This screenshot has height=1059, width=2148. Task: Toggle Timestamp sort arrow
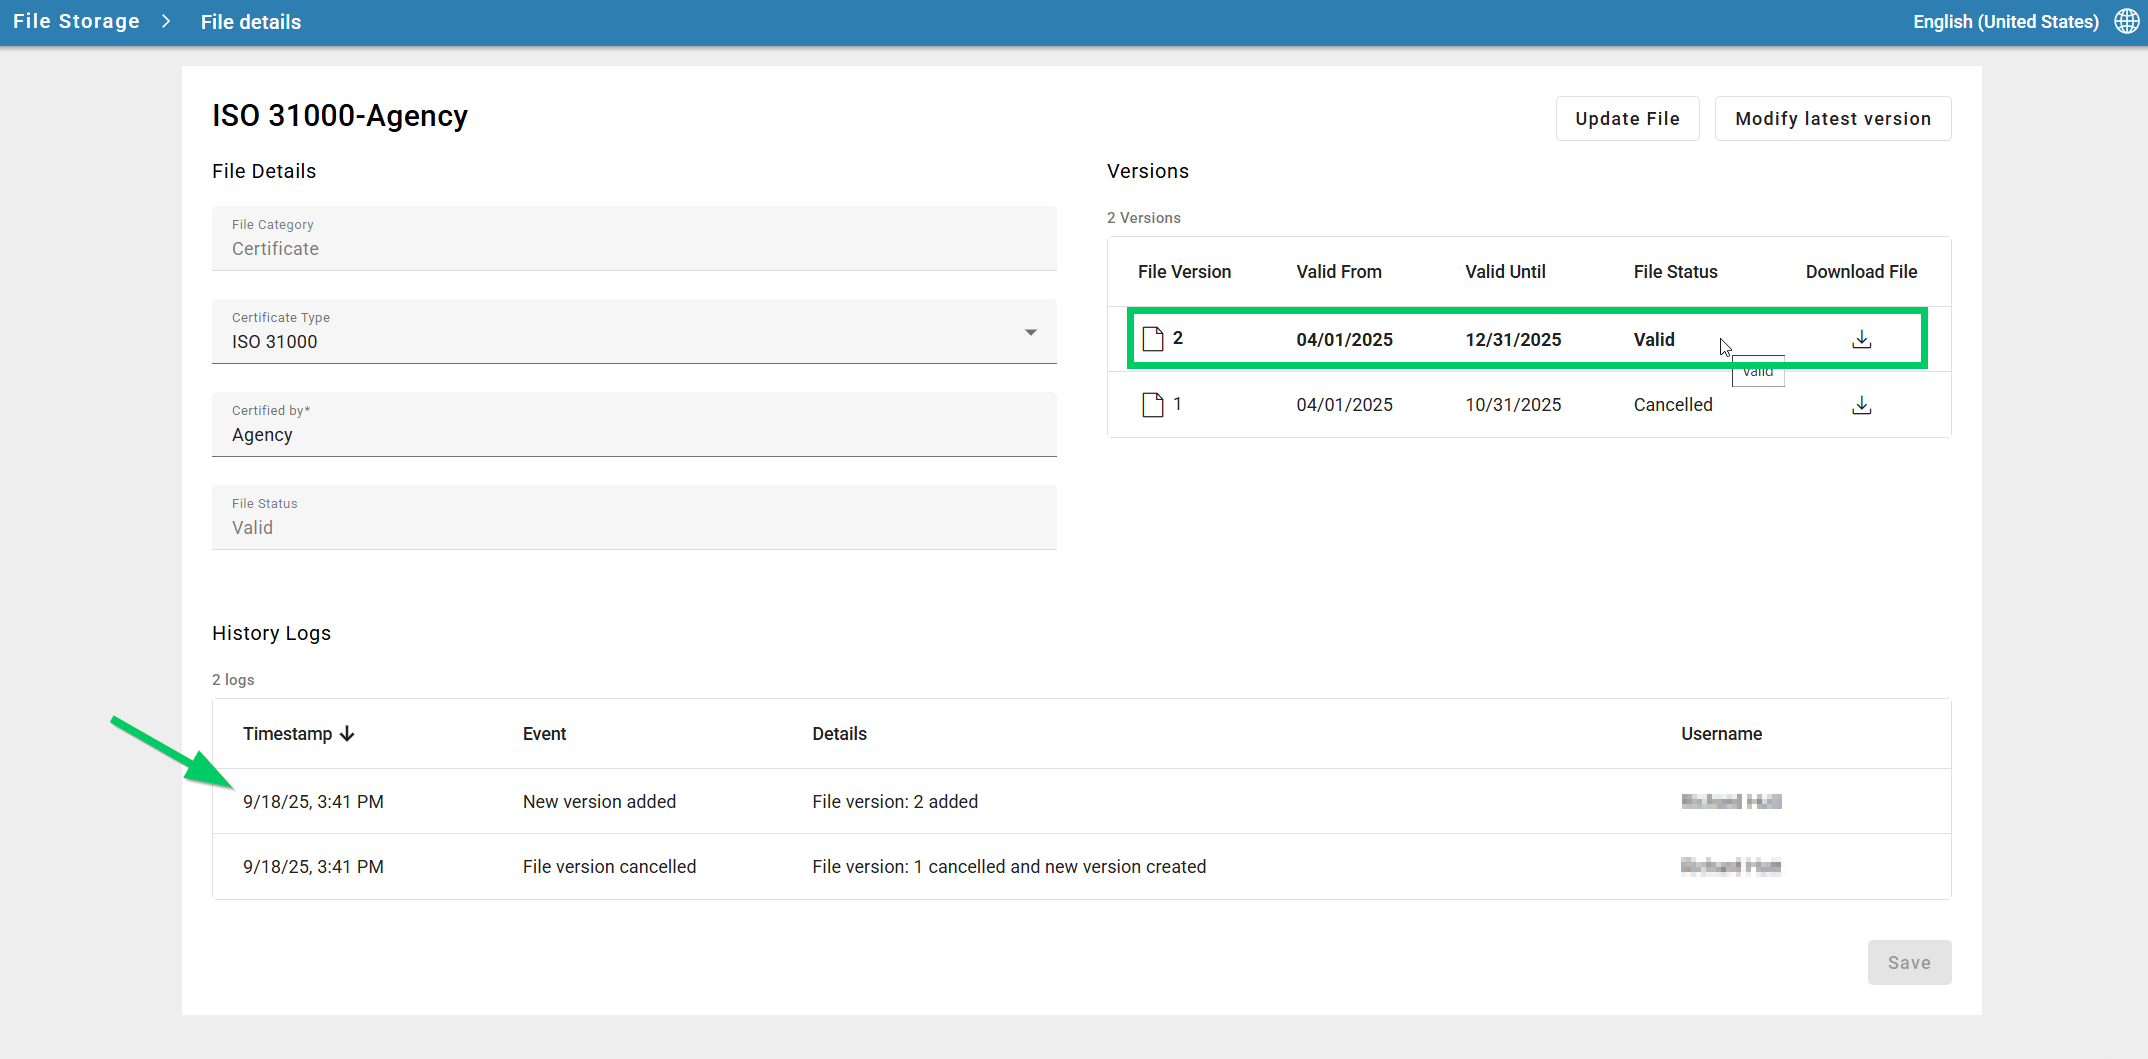tap(348, 734)
